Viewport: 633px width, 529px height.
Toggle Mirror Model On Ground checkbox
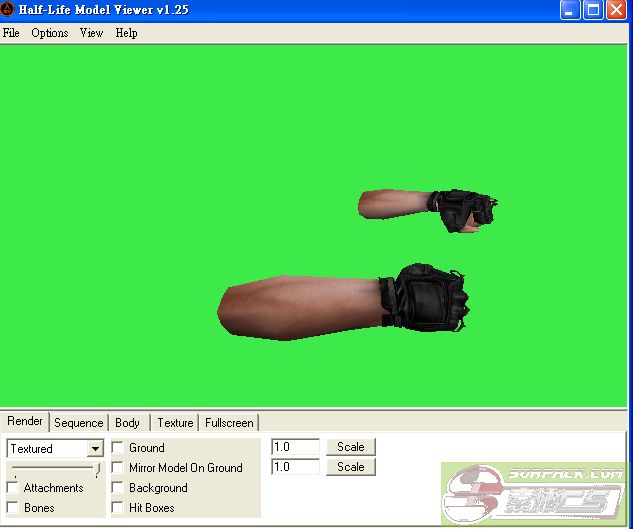click(117, 468)
